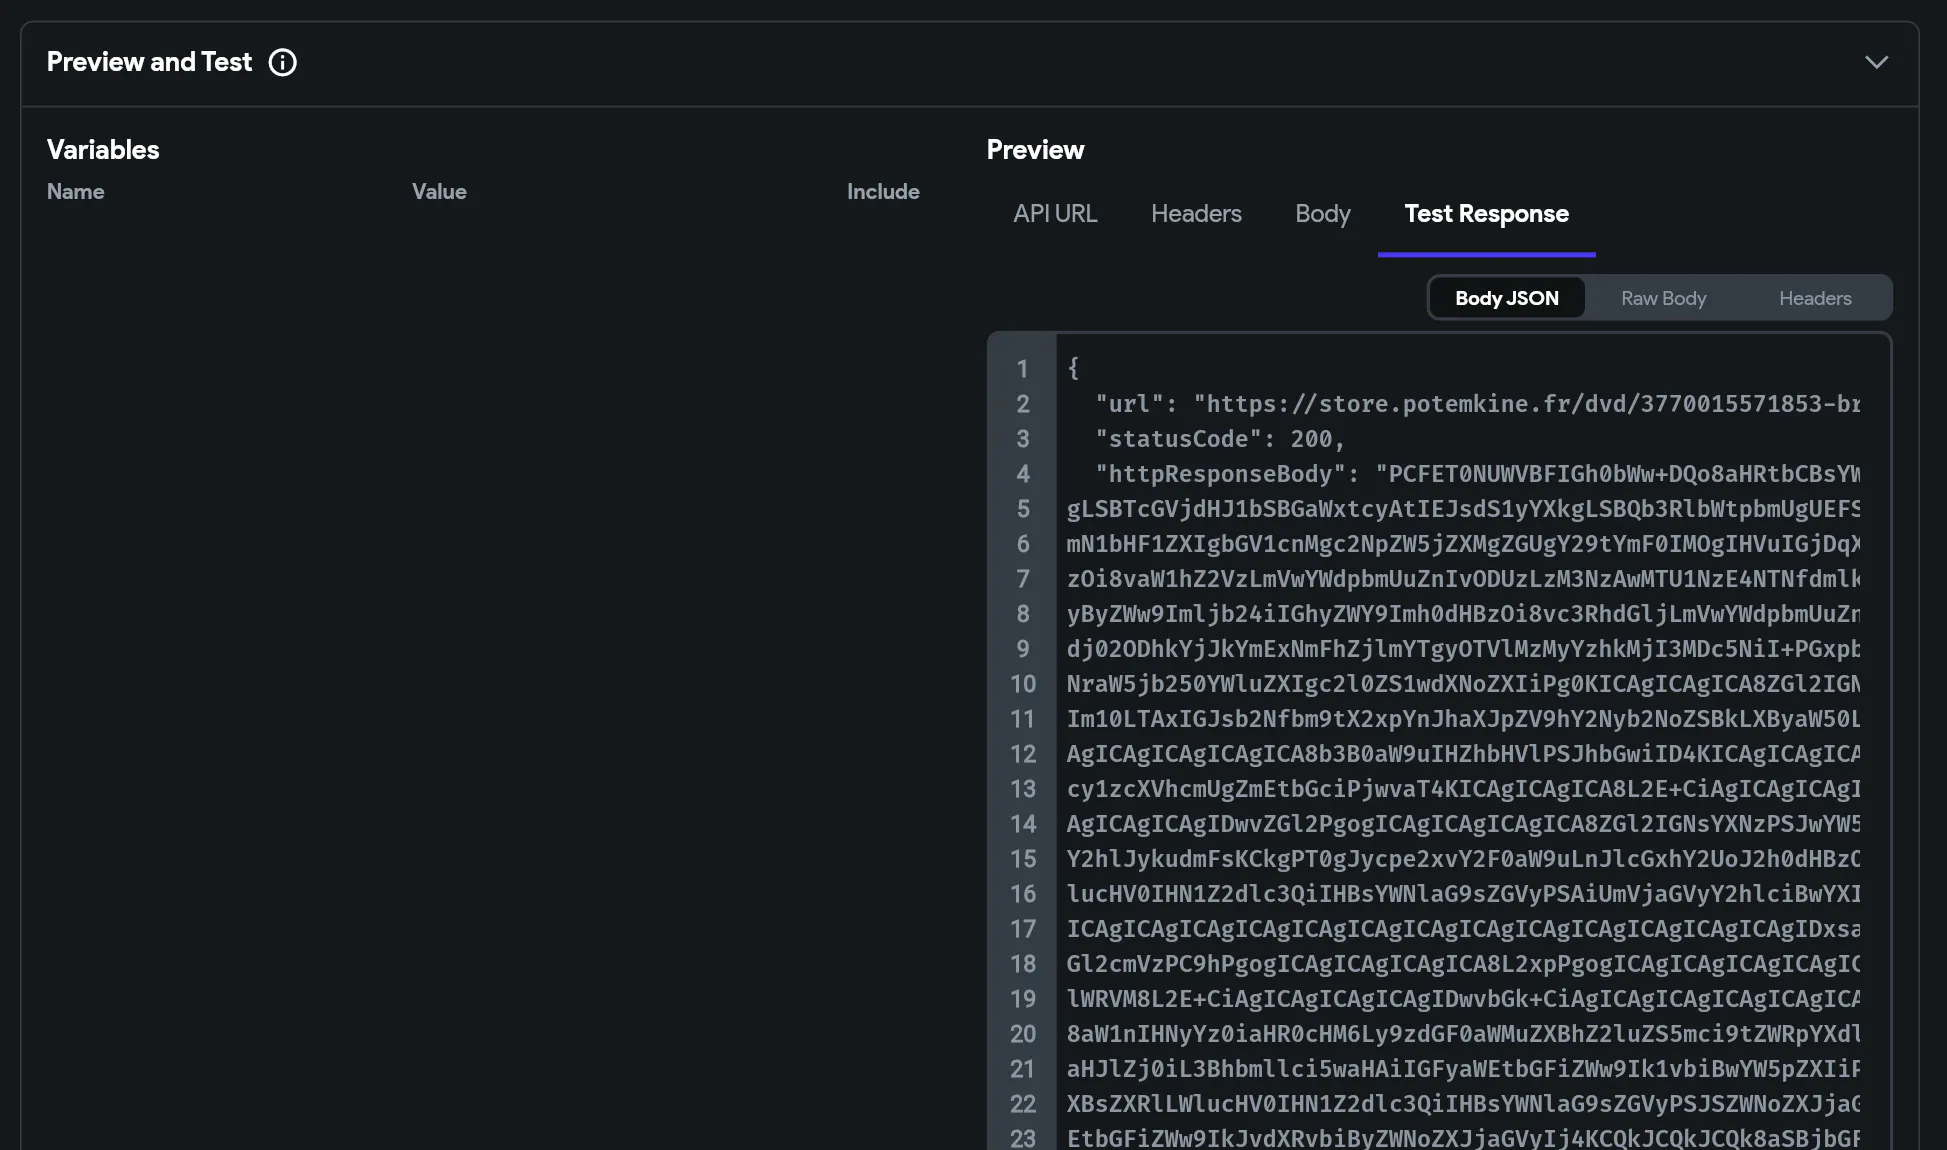Select the Test Response tab
This screenshot has height=1150, width=1947.
pos(1486,213)
